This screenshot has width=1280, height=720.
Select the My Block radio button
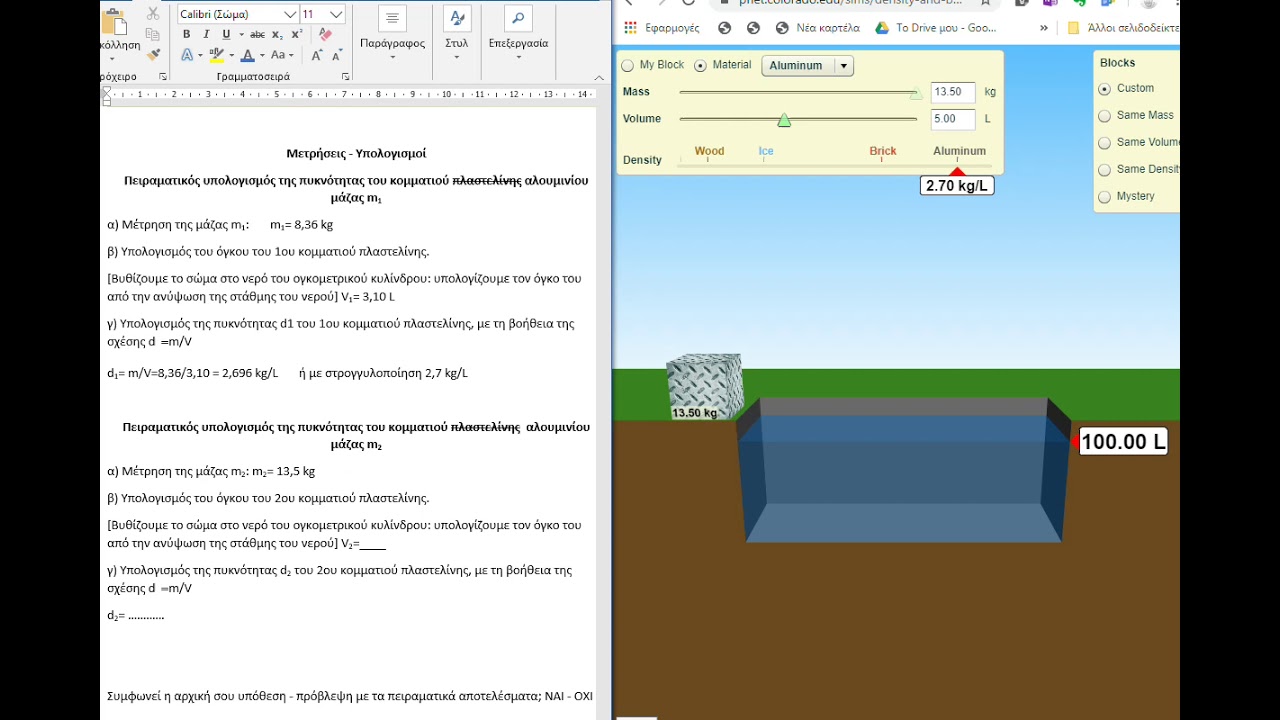pos(628,66)
